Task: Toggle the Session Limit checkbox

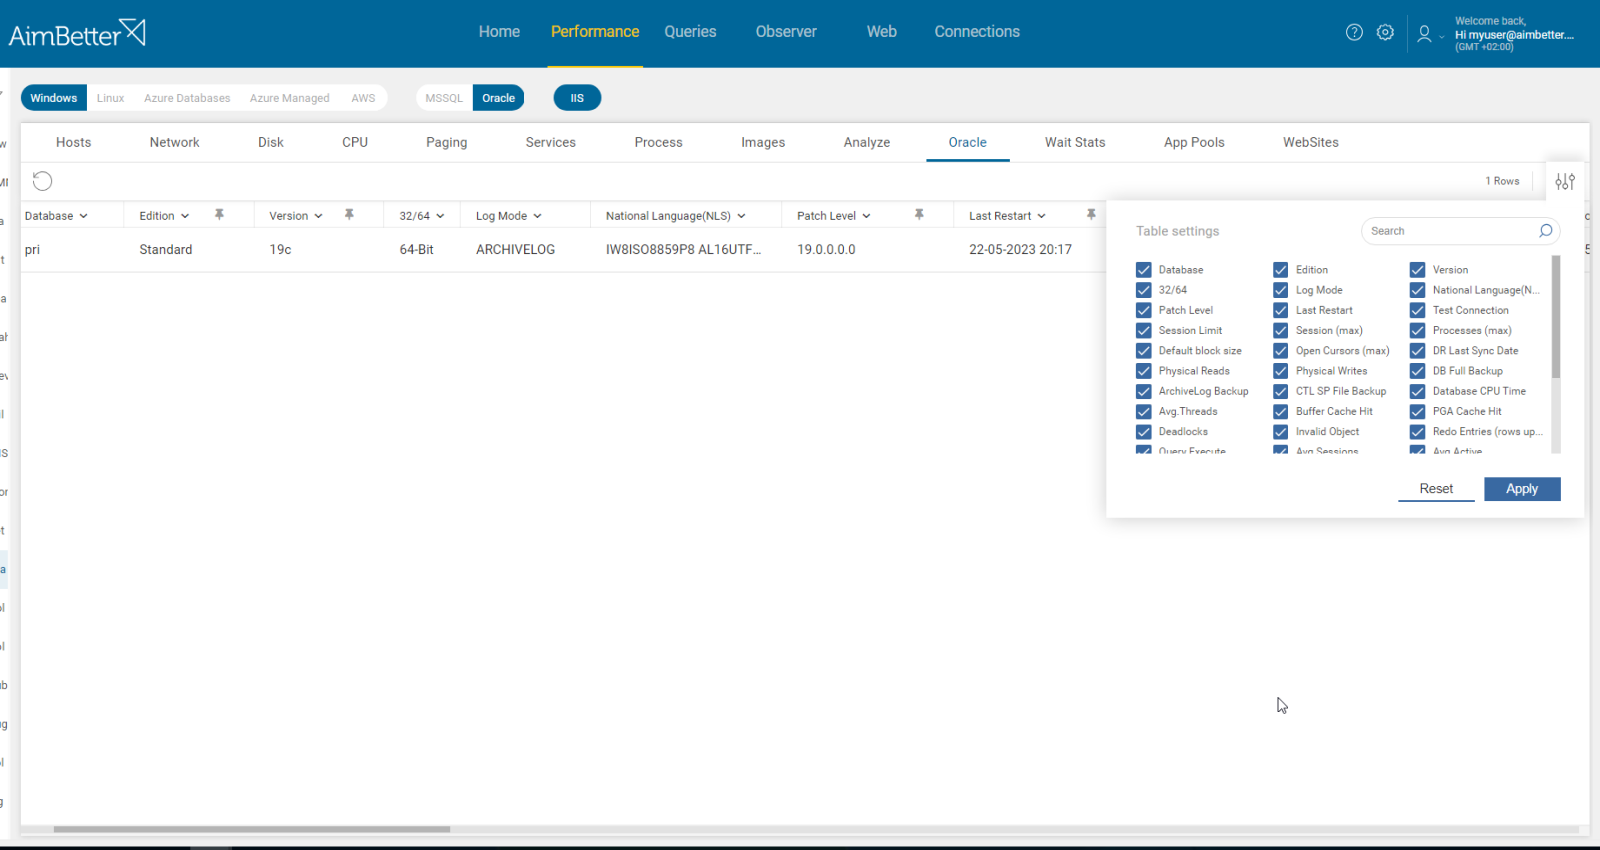Action: (1144, 330)
